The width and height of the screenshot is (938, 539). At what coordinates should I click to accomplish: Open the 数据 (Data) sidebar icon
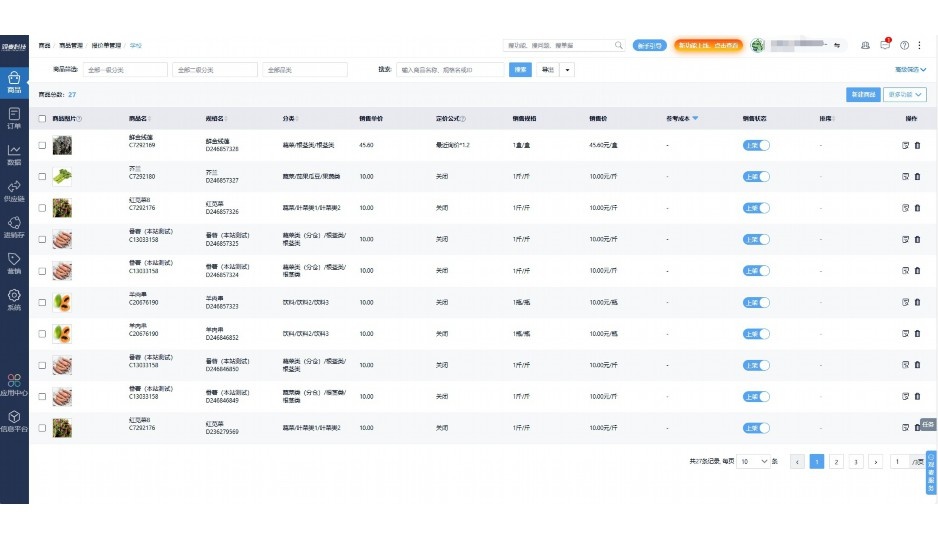(x=14, y=154)
